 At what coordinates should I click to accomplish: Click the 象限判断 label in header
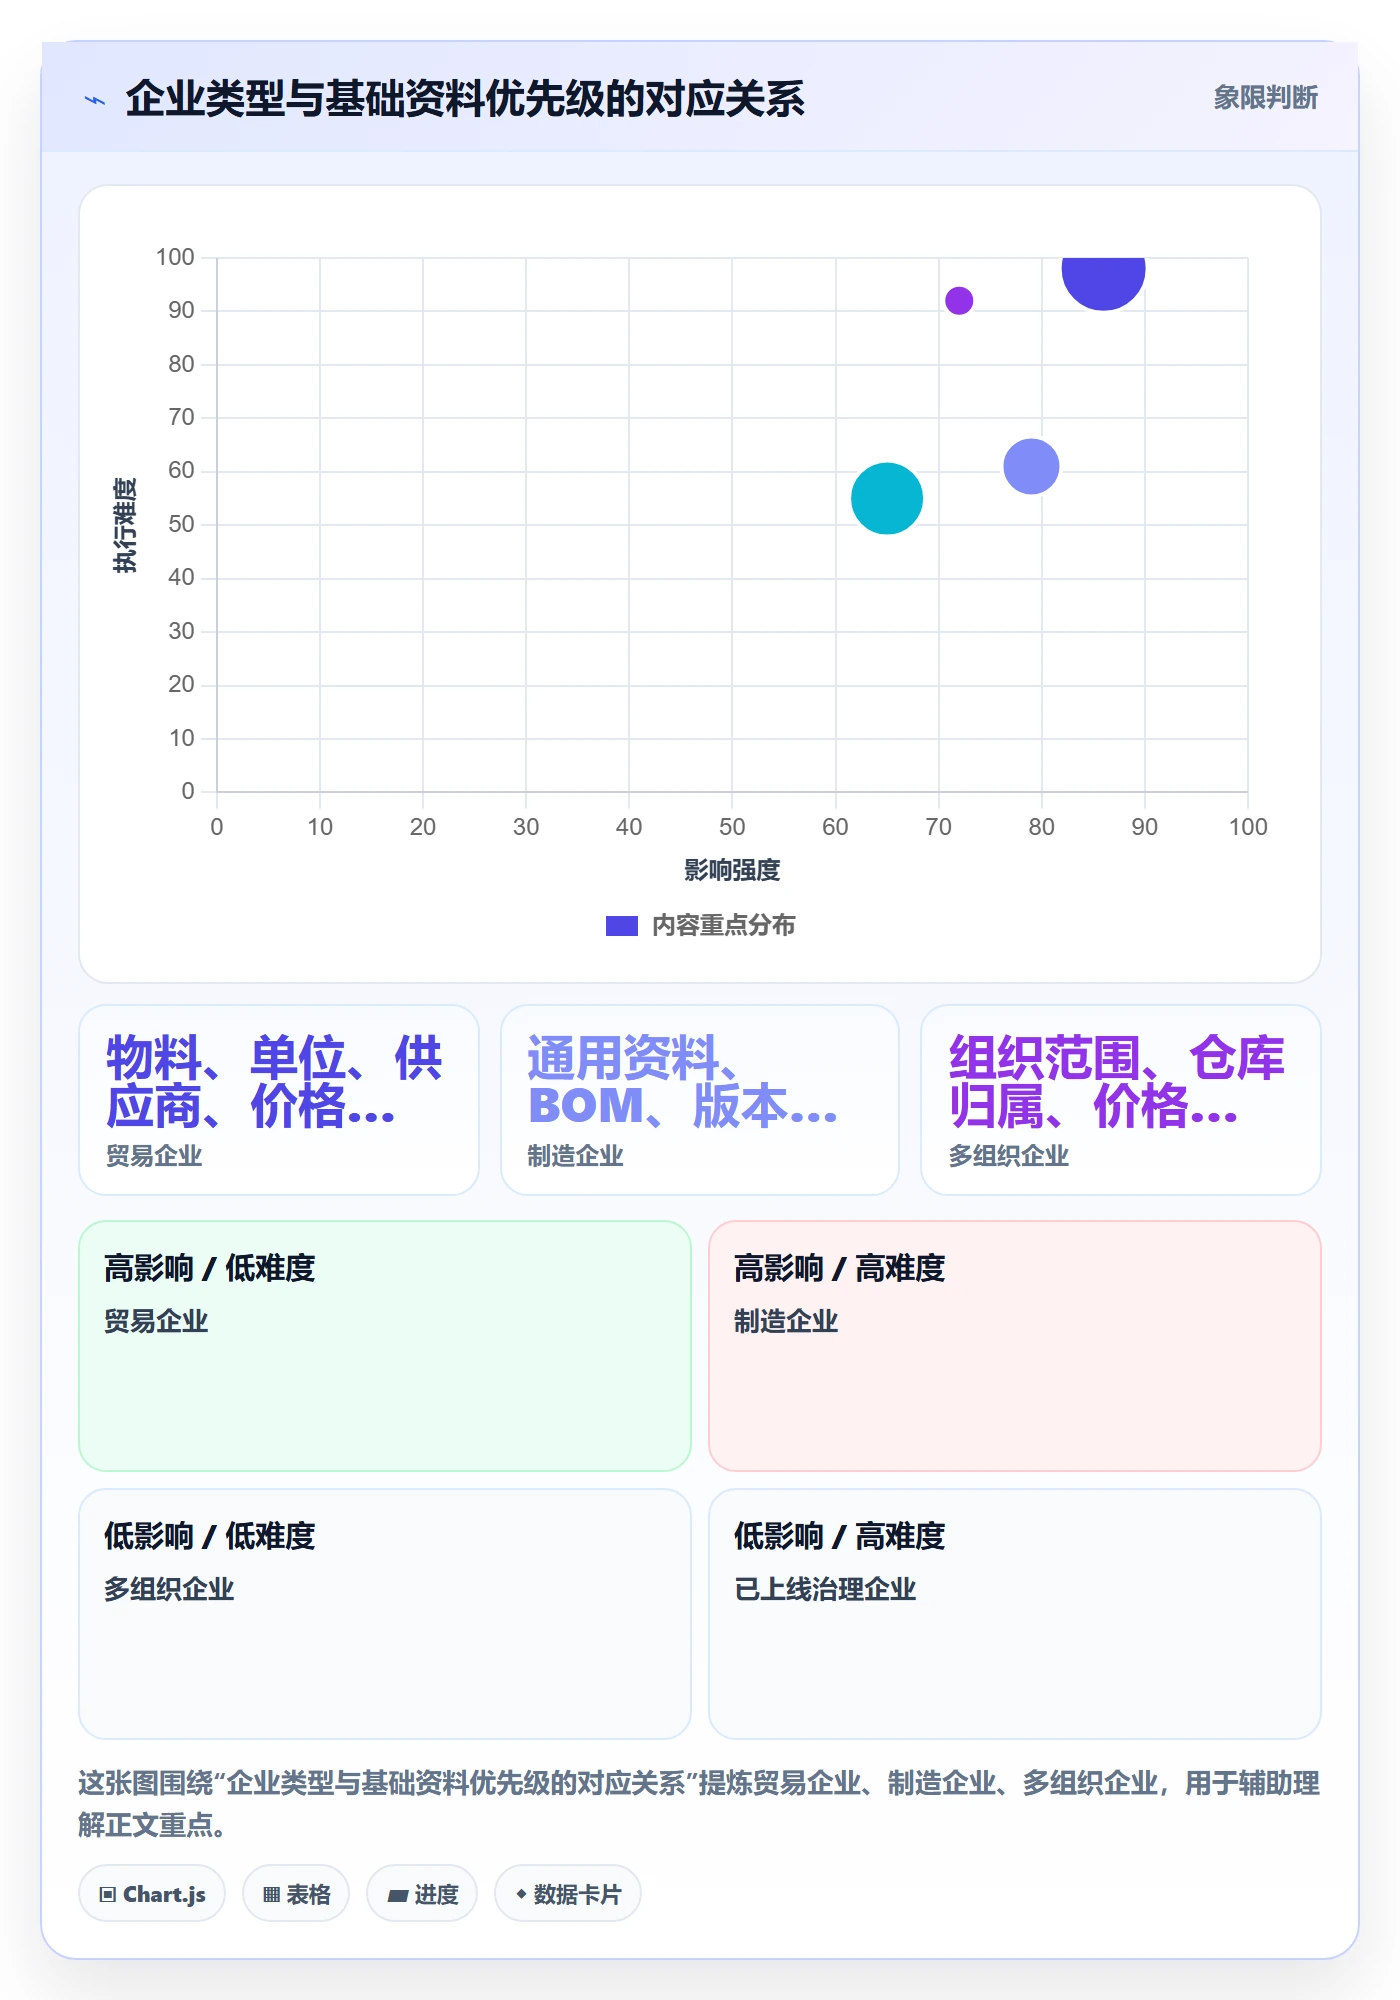tap(1265, 98)
